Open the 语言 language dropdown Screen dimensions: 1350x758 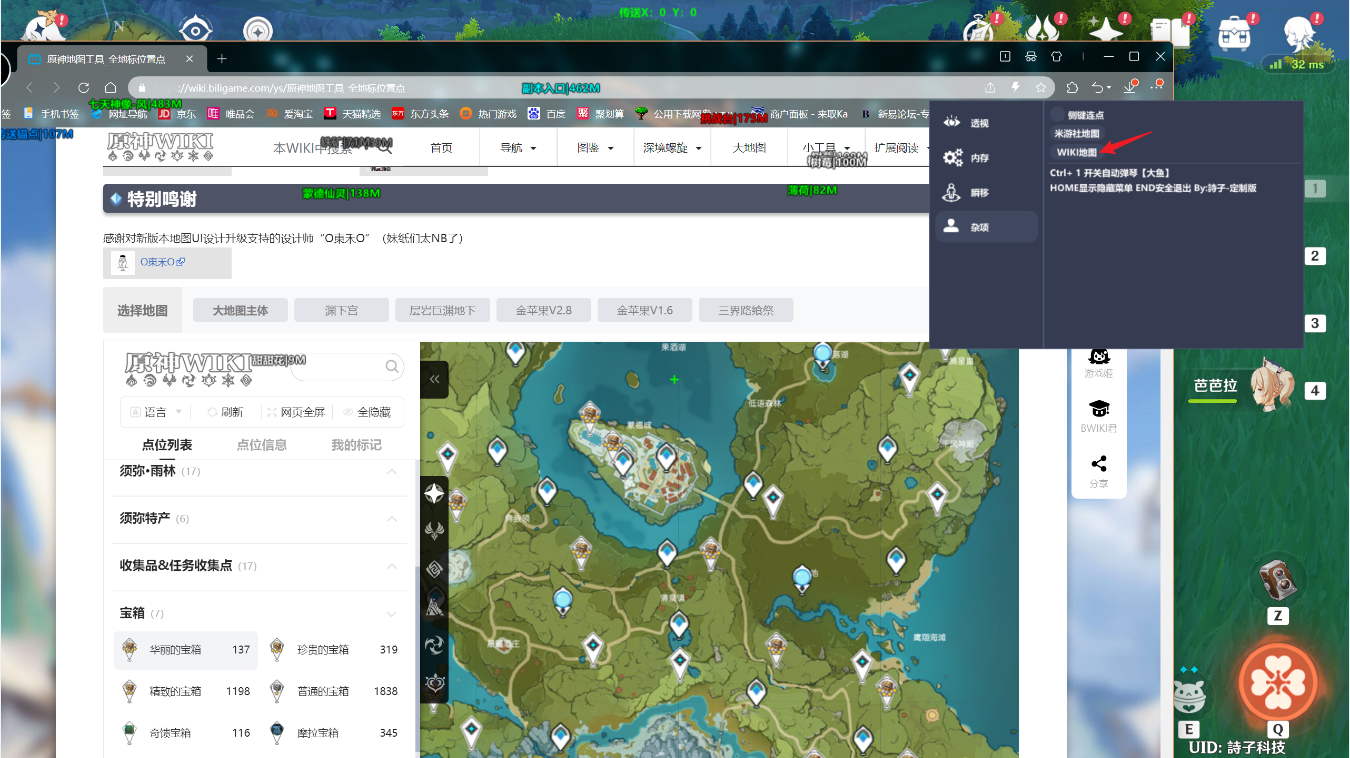(156, 411)
